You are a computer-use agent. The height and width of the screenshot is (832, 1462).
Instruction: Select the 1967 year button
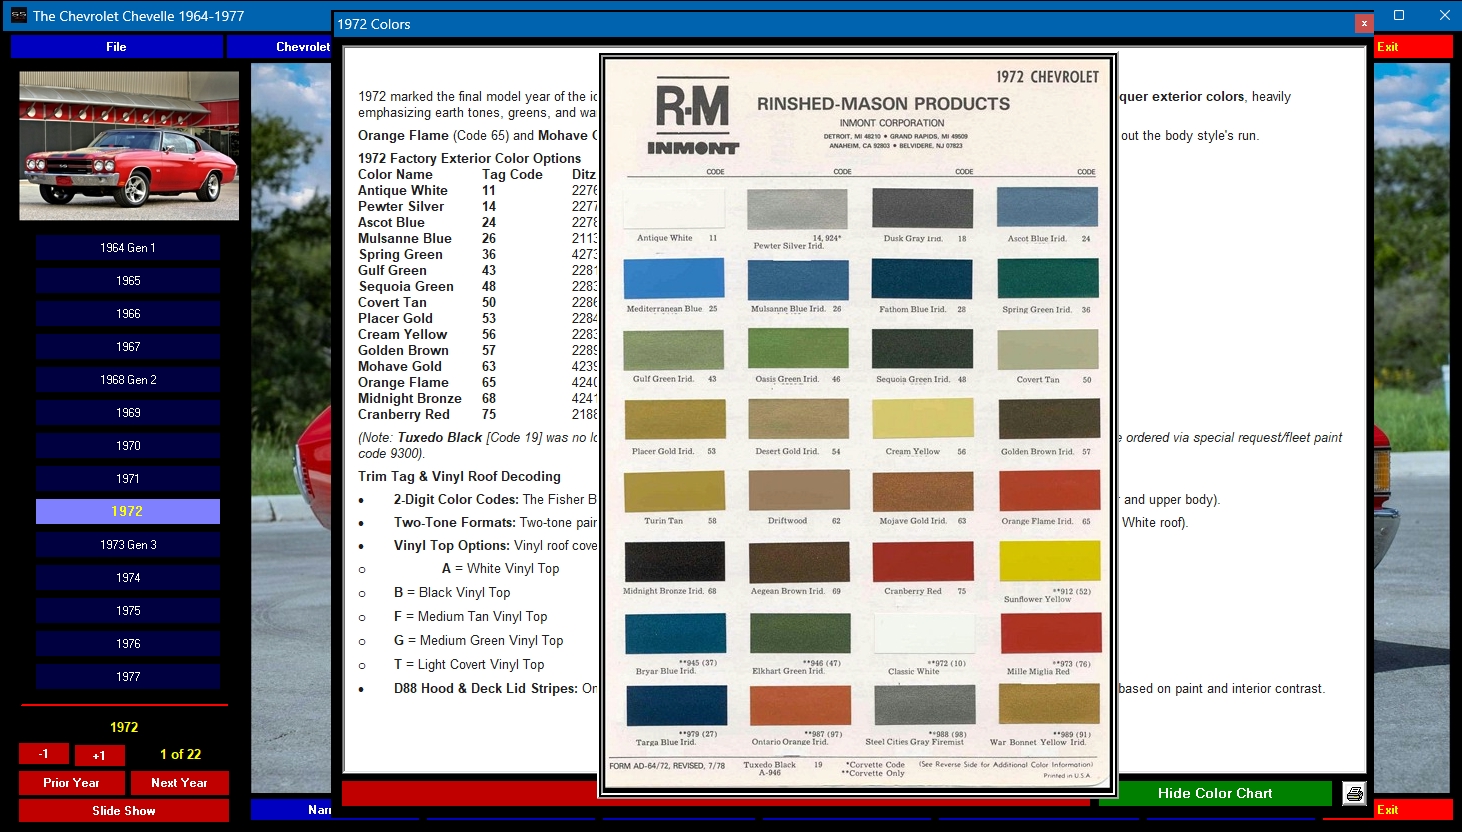click(x=128, y=347)
